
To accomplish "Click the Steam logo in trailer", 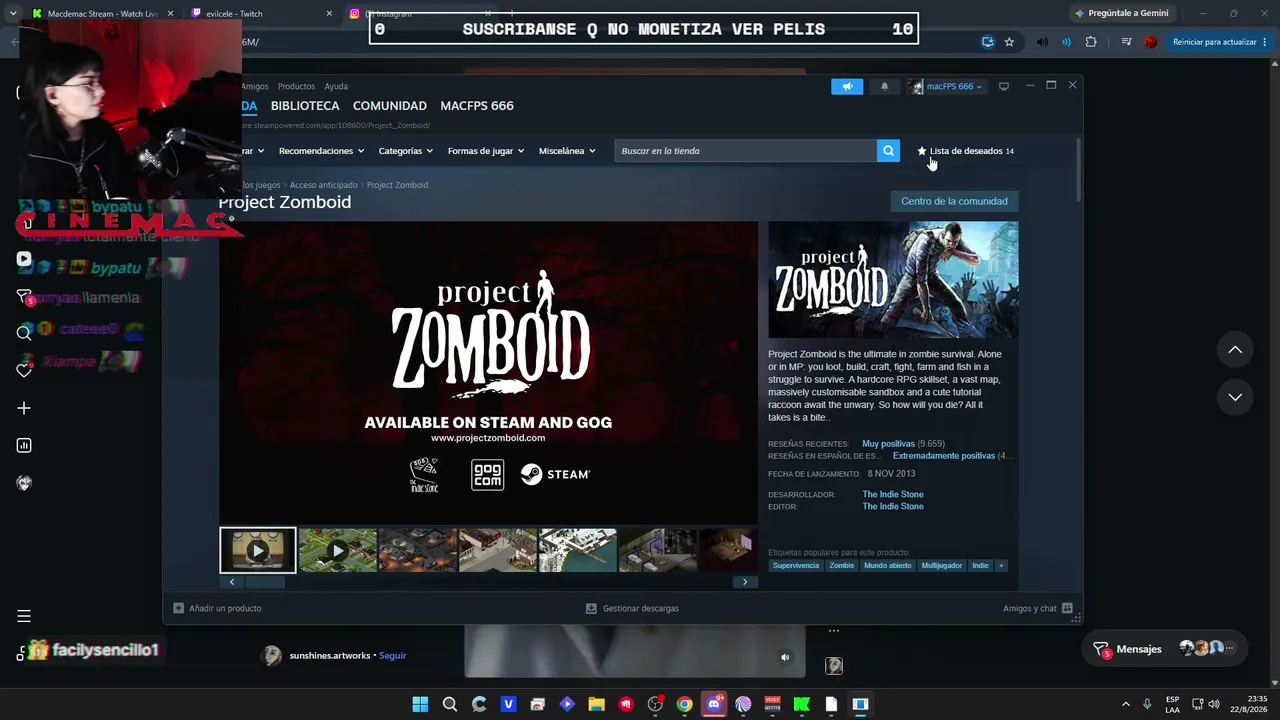I will point(555,474).
